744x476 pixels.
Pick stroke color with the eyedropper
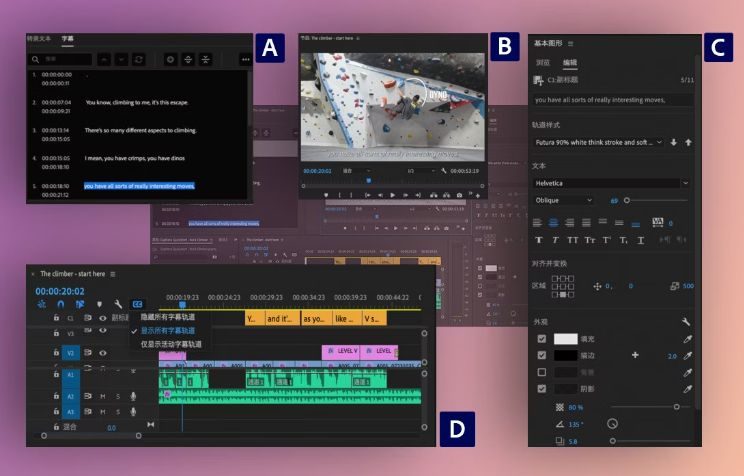coord(687,355)
